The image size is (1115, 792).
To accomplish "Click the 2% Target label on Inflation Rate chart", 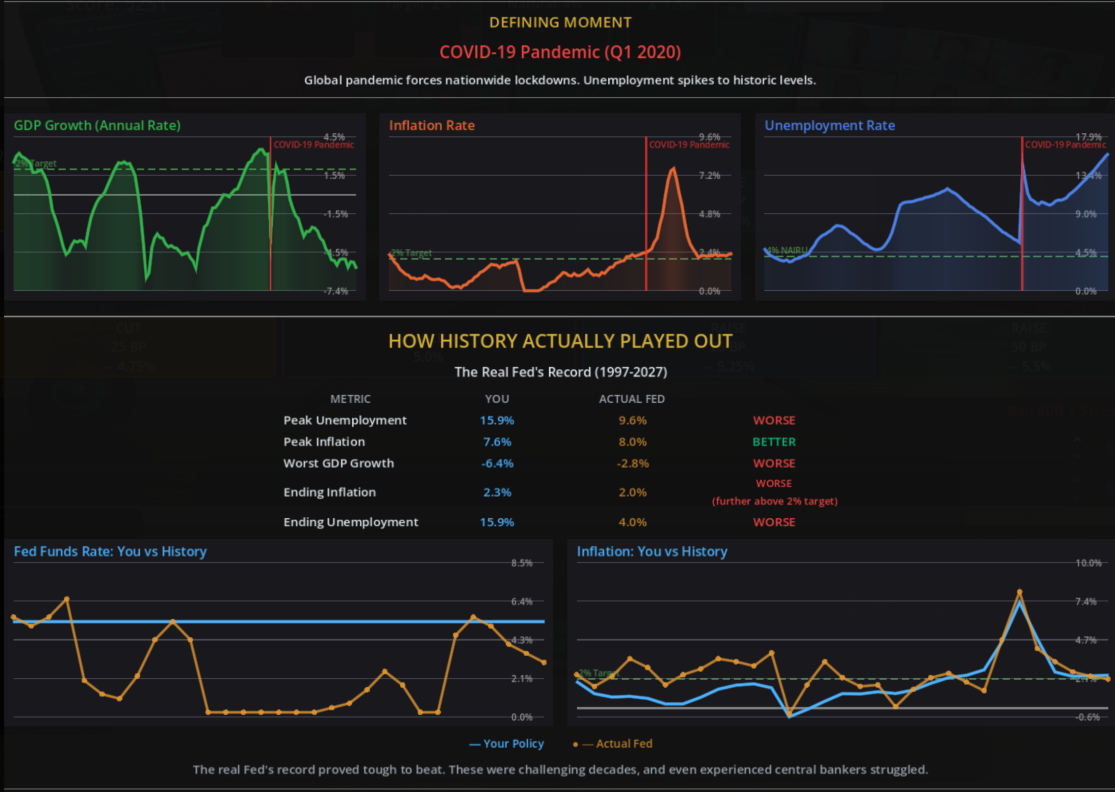I will (411, 253).
